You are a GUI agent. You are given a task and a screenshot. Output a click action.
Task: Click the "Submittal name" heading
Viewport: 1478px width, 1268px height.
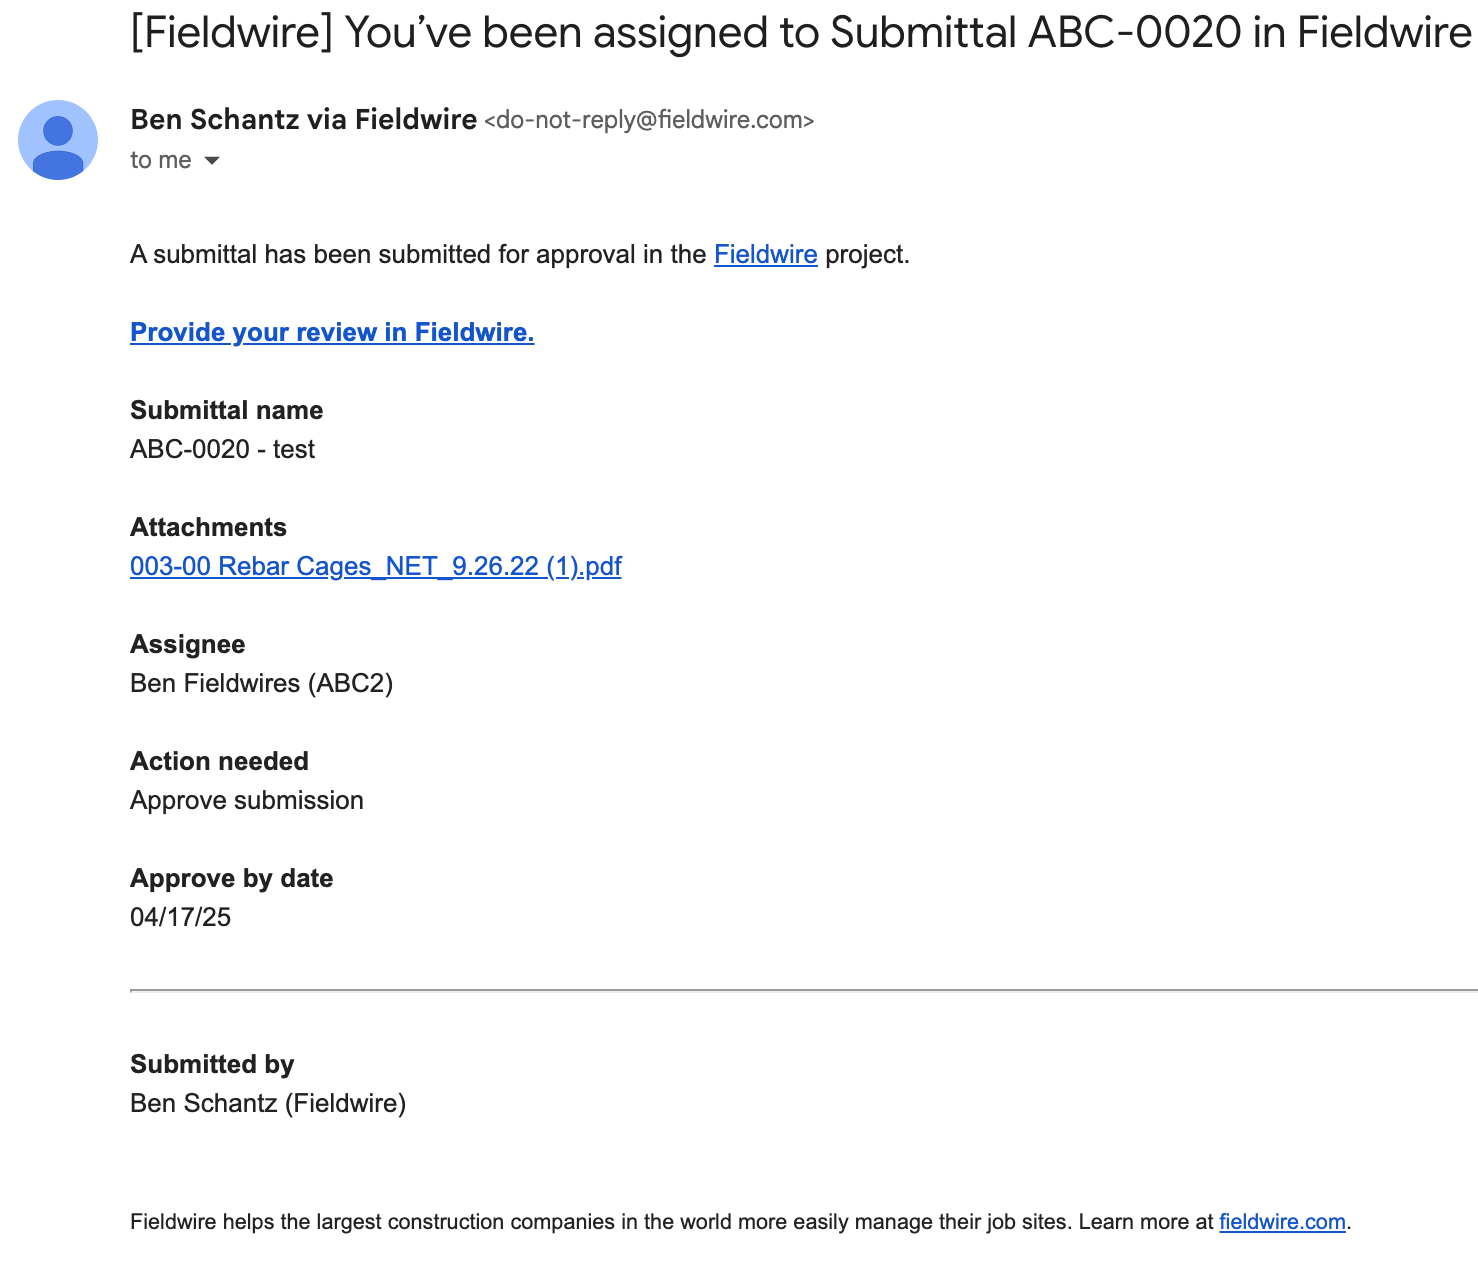click(227, 410)
